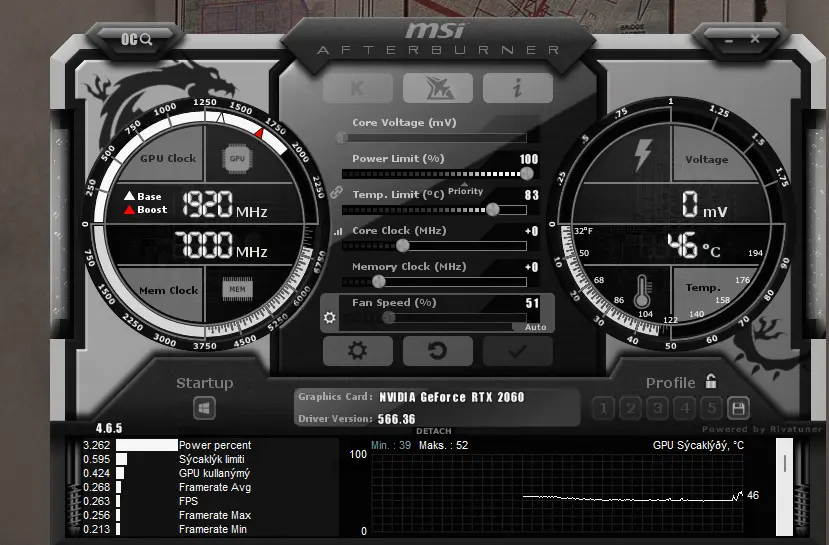Click the MEM chip icon in the gauge
This screenshot has height=545, width=829.
(237, 289)
